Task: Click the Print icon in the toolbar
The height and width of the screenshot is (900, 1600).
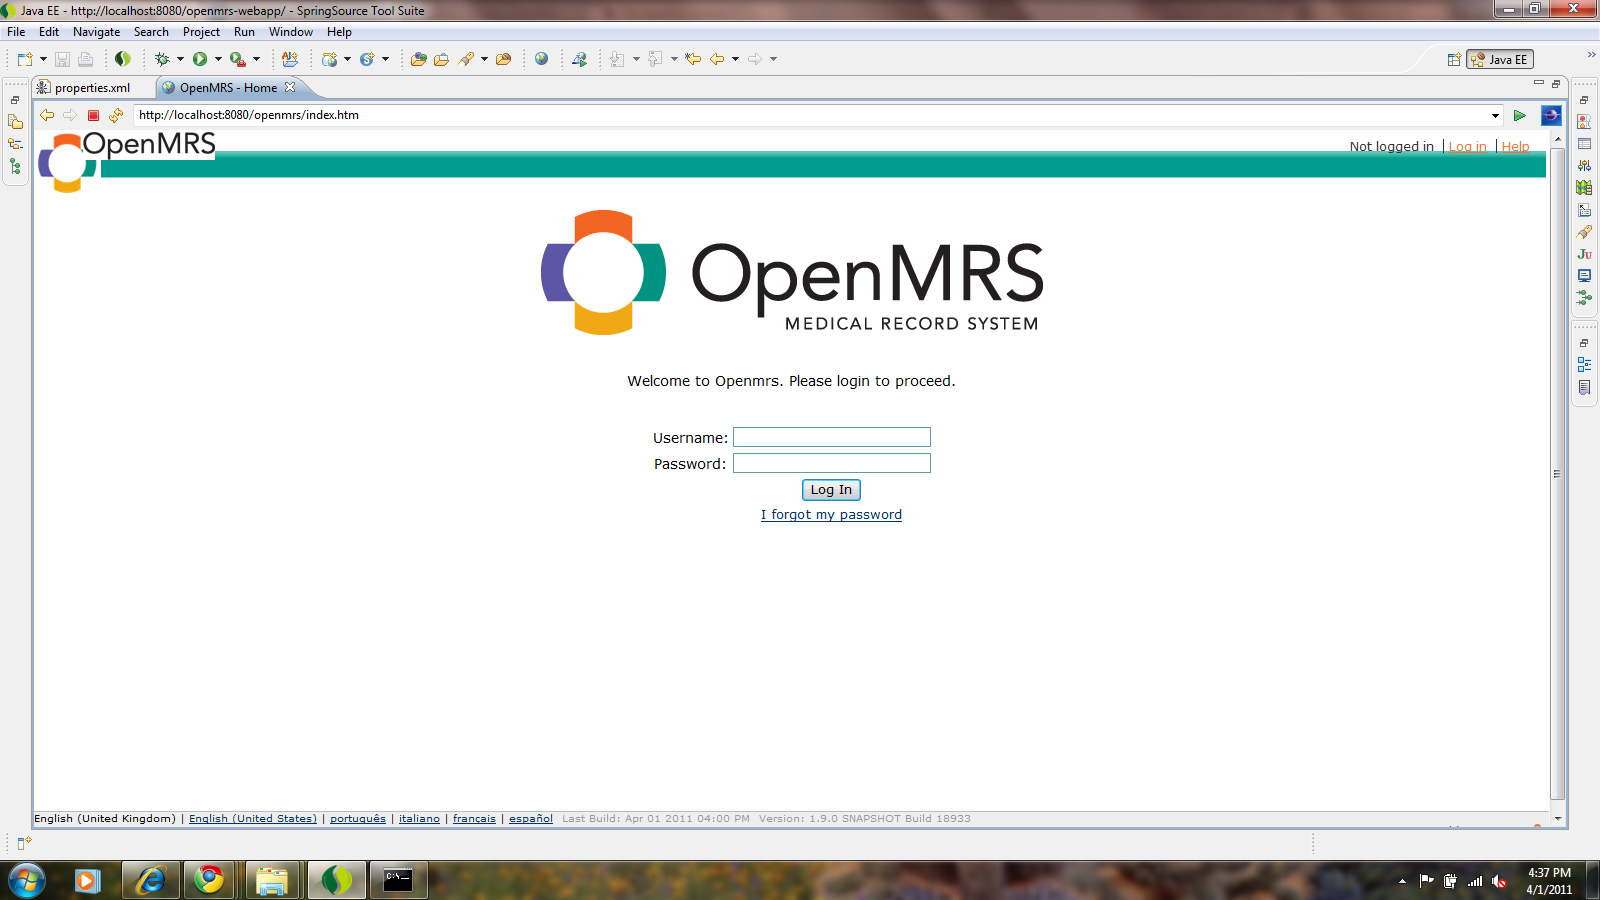Action: click(x=85, y=58)
